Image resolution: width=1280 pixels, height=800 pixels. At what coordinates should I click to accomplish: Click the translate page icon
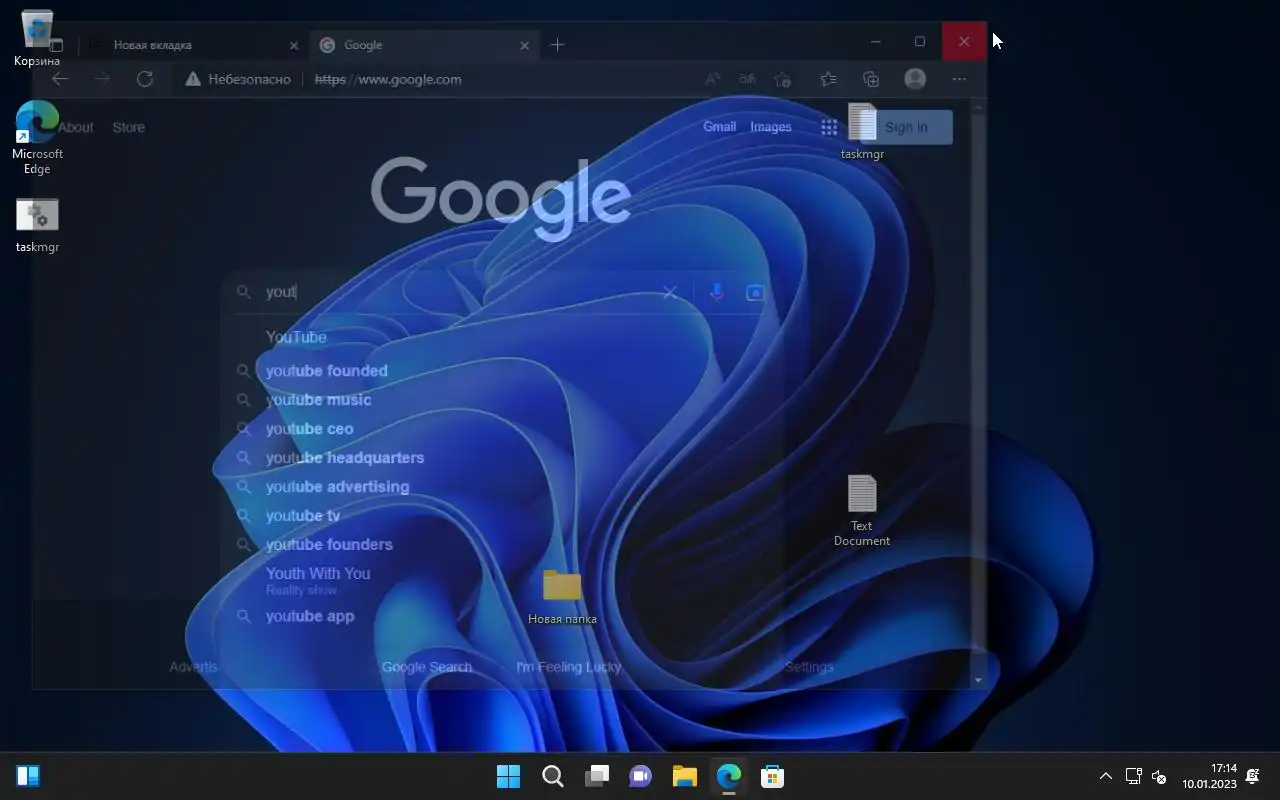click(x=747, y=79)
